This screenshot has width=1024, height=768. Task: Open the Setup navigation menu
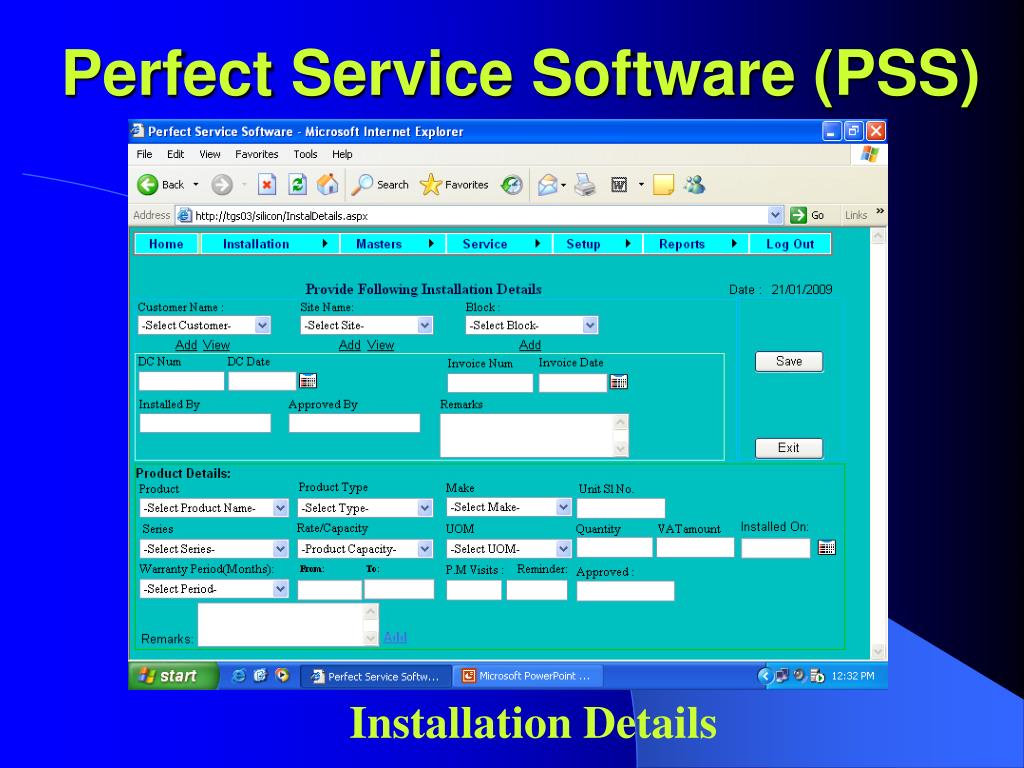point(598,244)
